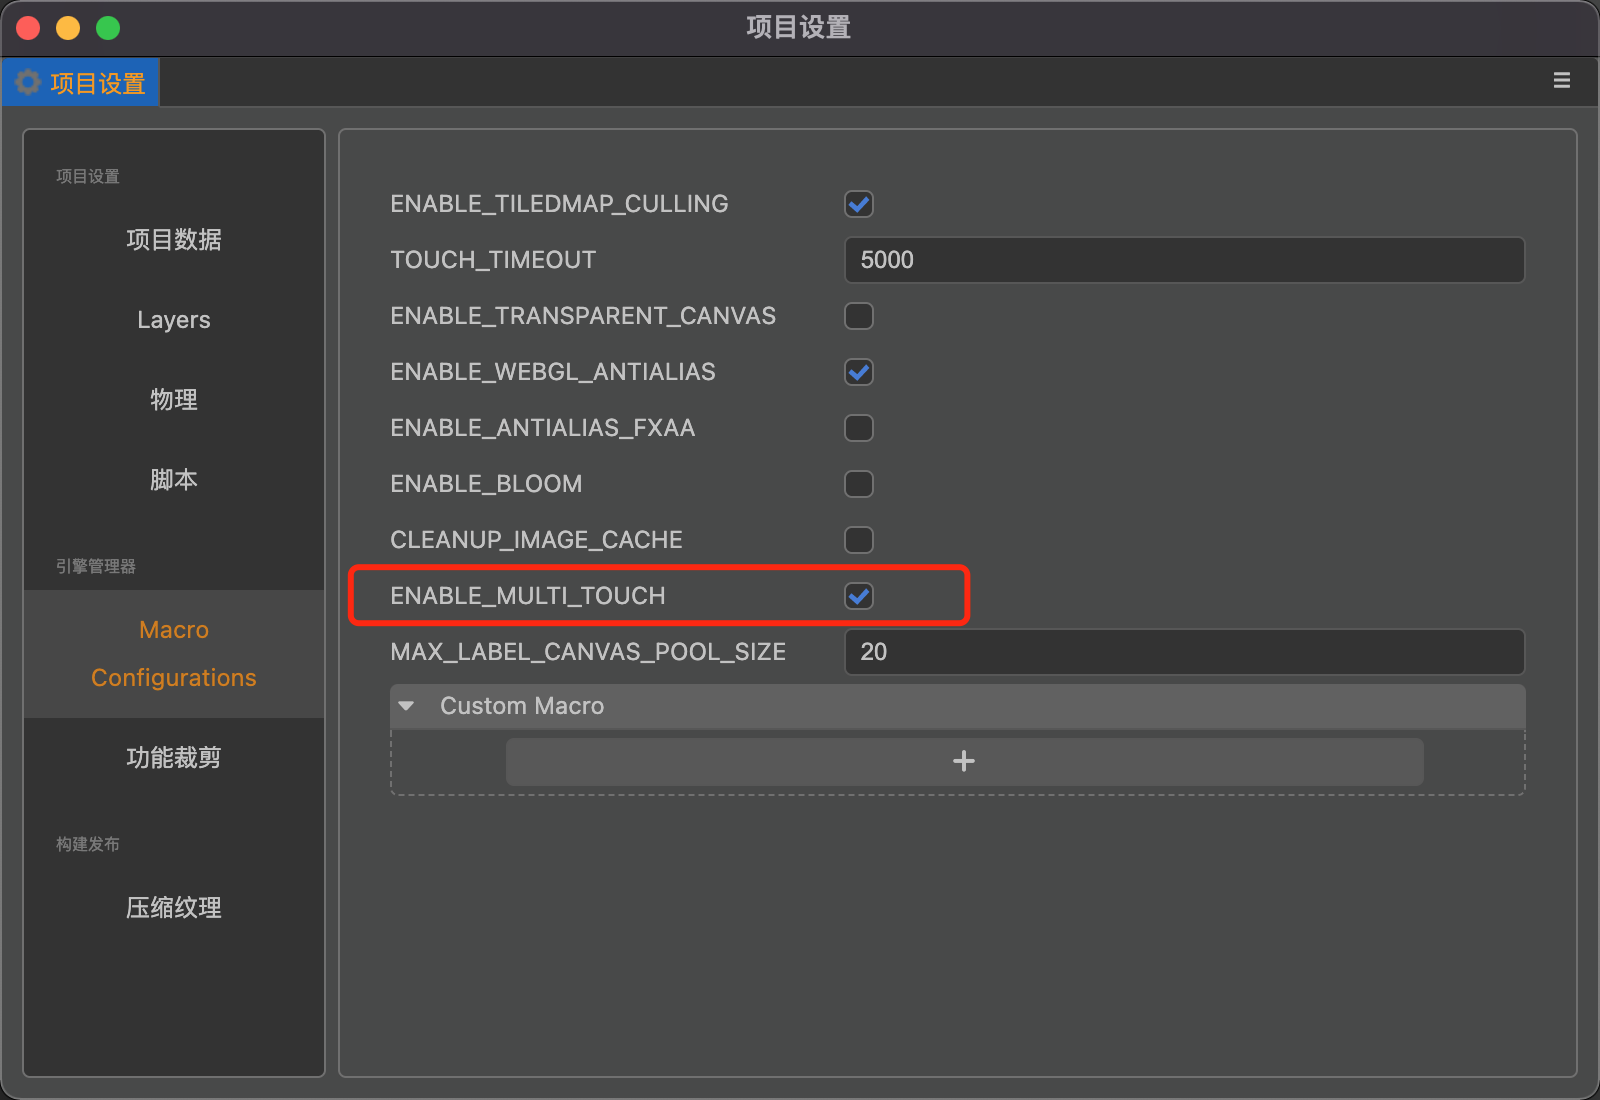Viewport: 1600px width, 1100px height.
Task: Close the window with red button
Action: coord(28,28)
